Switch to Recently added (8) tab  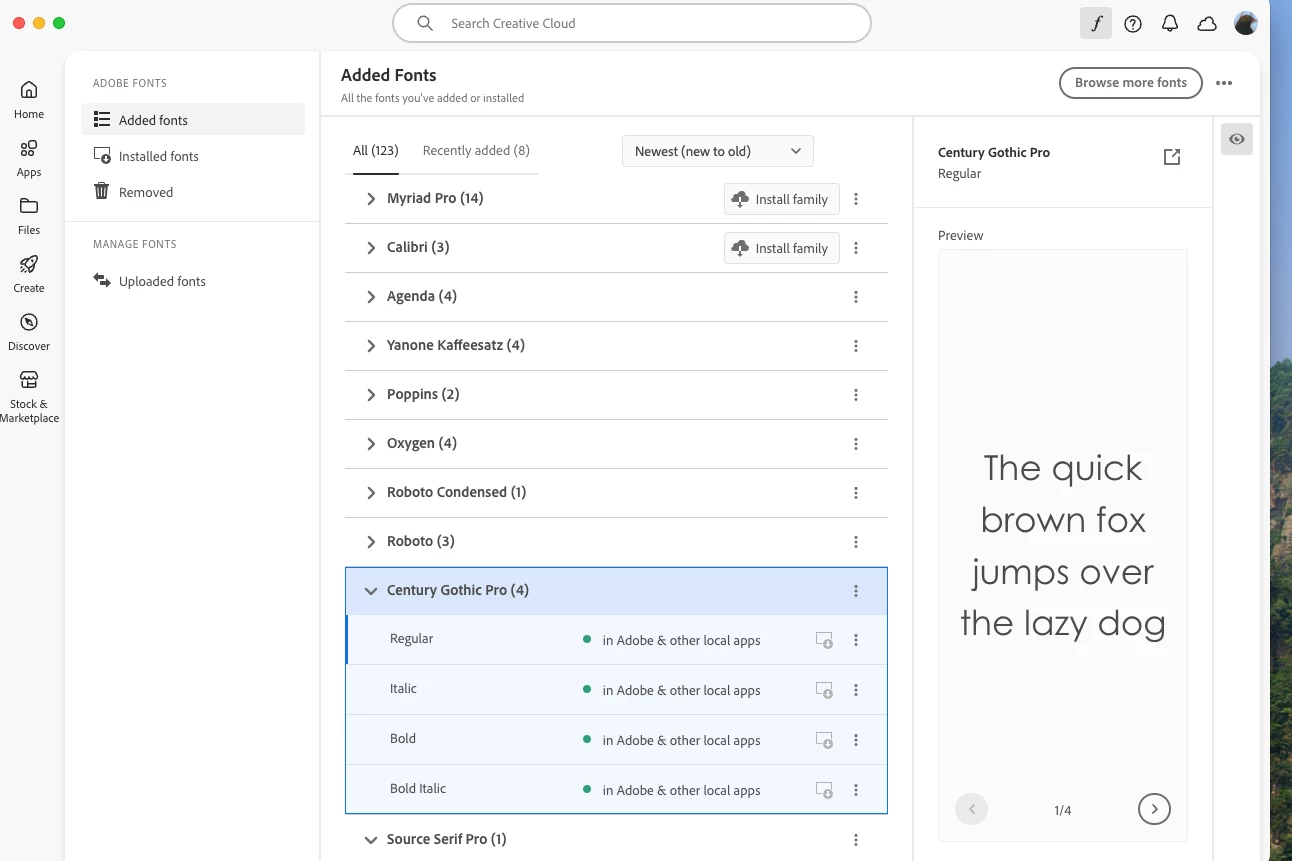tap(476, 151)
